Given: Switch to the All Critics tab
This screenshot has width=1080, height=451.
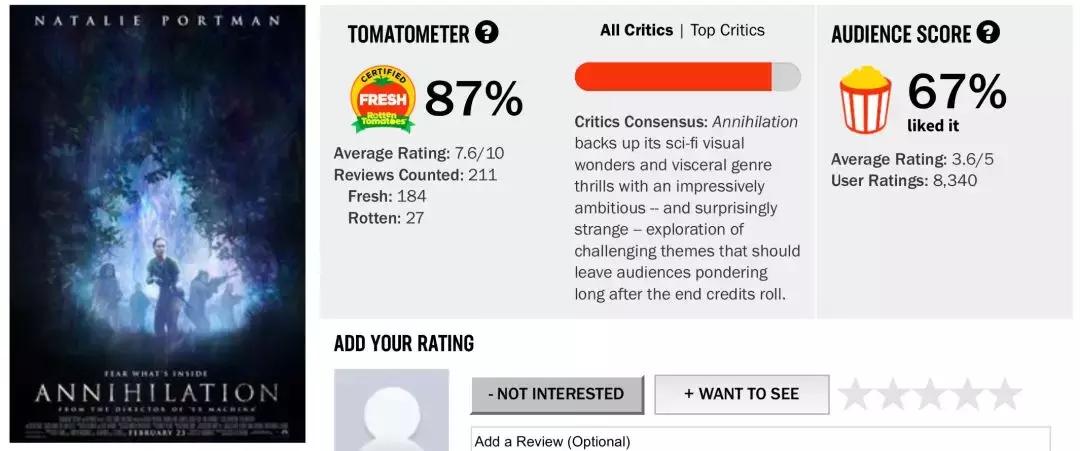Looking at the screenshot, I should pyautogui.click(x=636, y=30).
